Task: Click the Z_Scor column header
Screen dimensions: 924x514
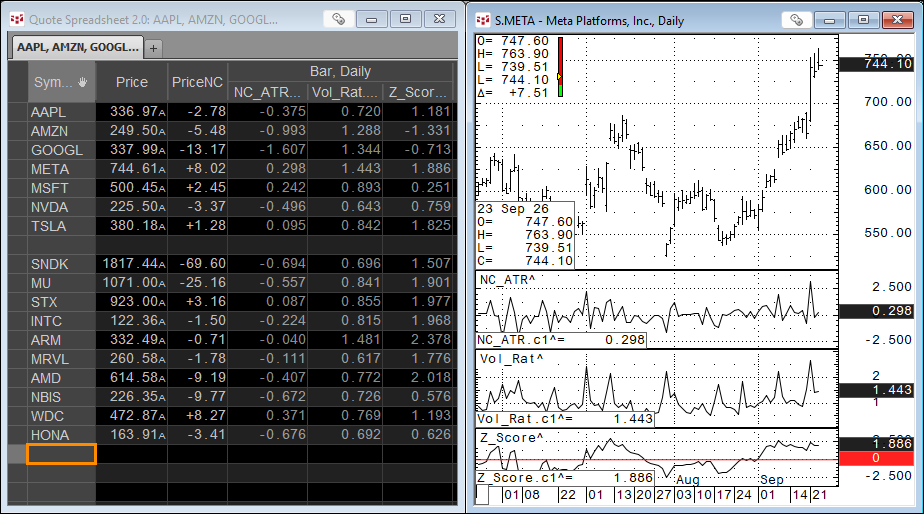Action: 418,92
